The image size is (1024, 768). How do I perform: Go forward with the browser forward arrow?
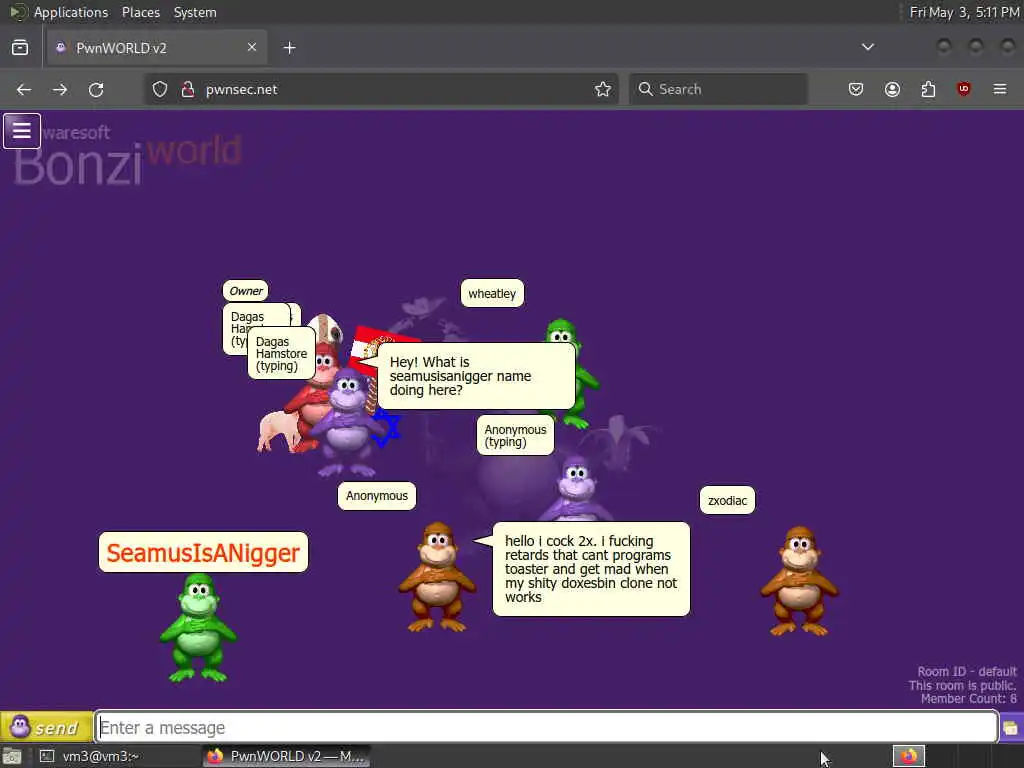pyautogui.click(x=60, y=89)
